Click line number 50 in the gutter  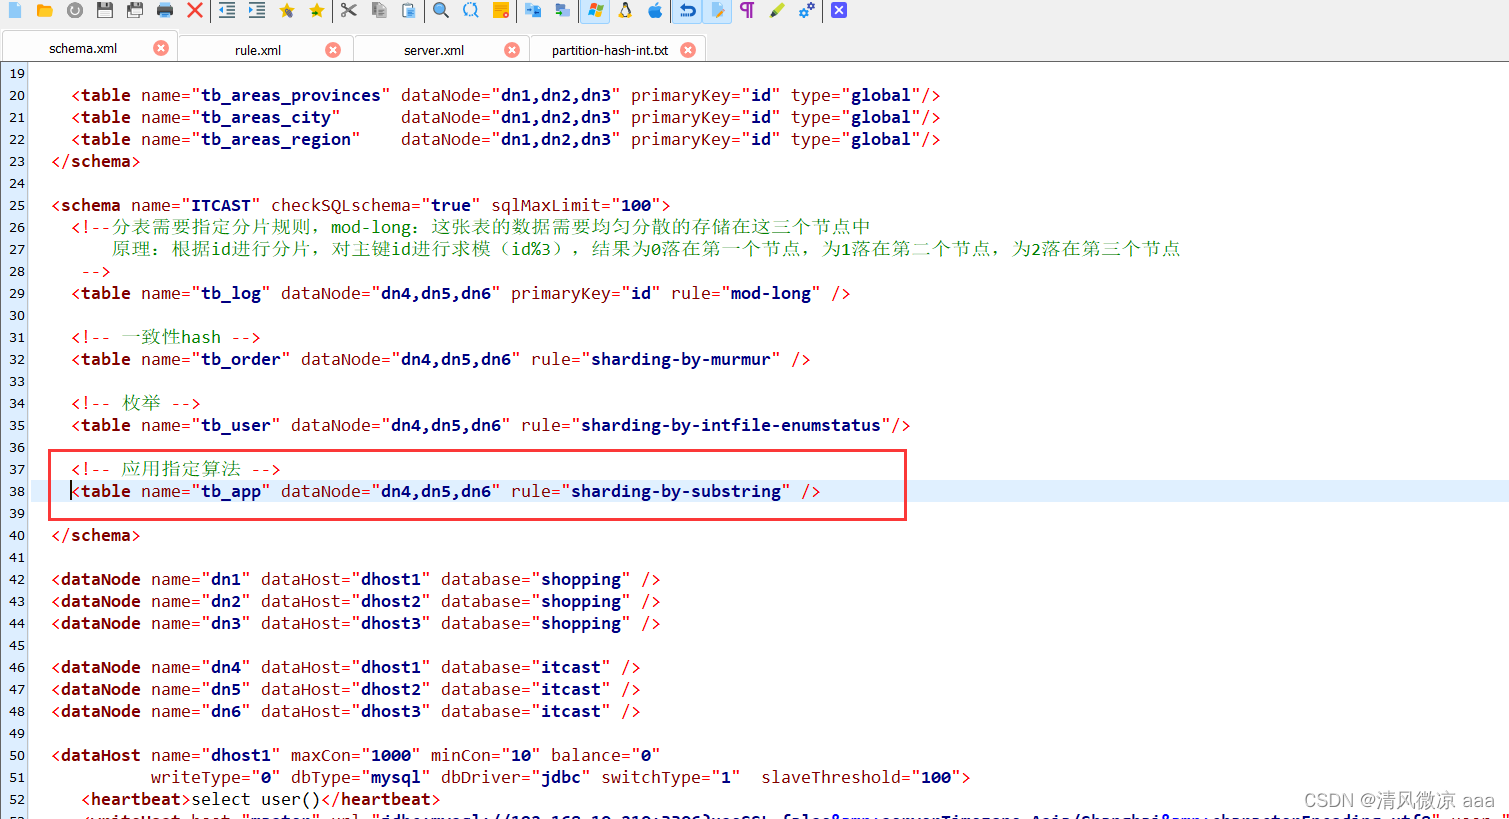click(17, 755)
